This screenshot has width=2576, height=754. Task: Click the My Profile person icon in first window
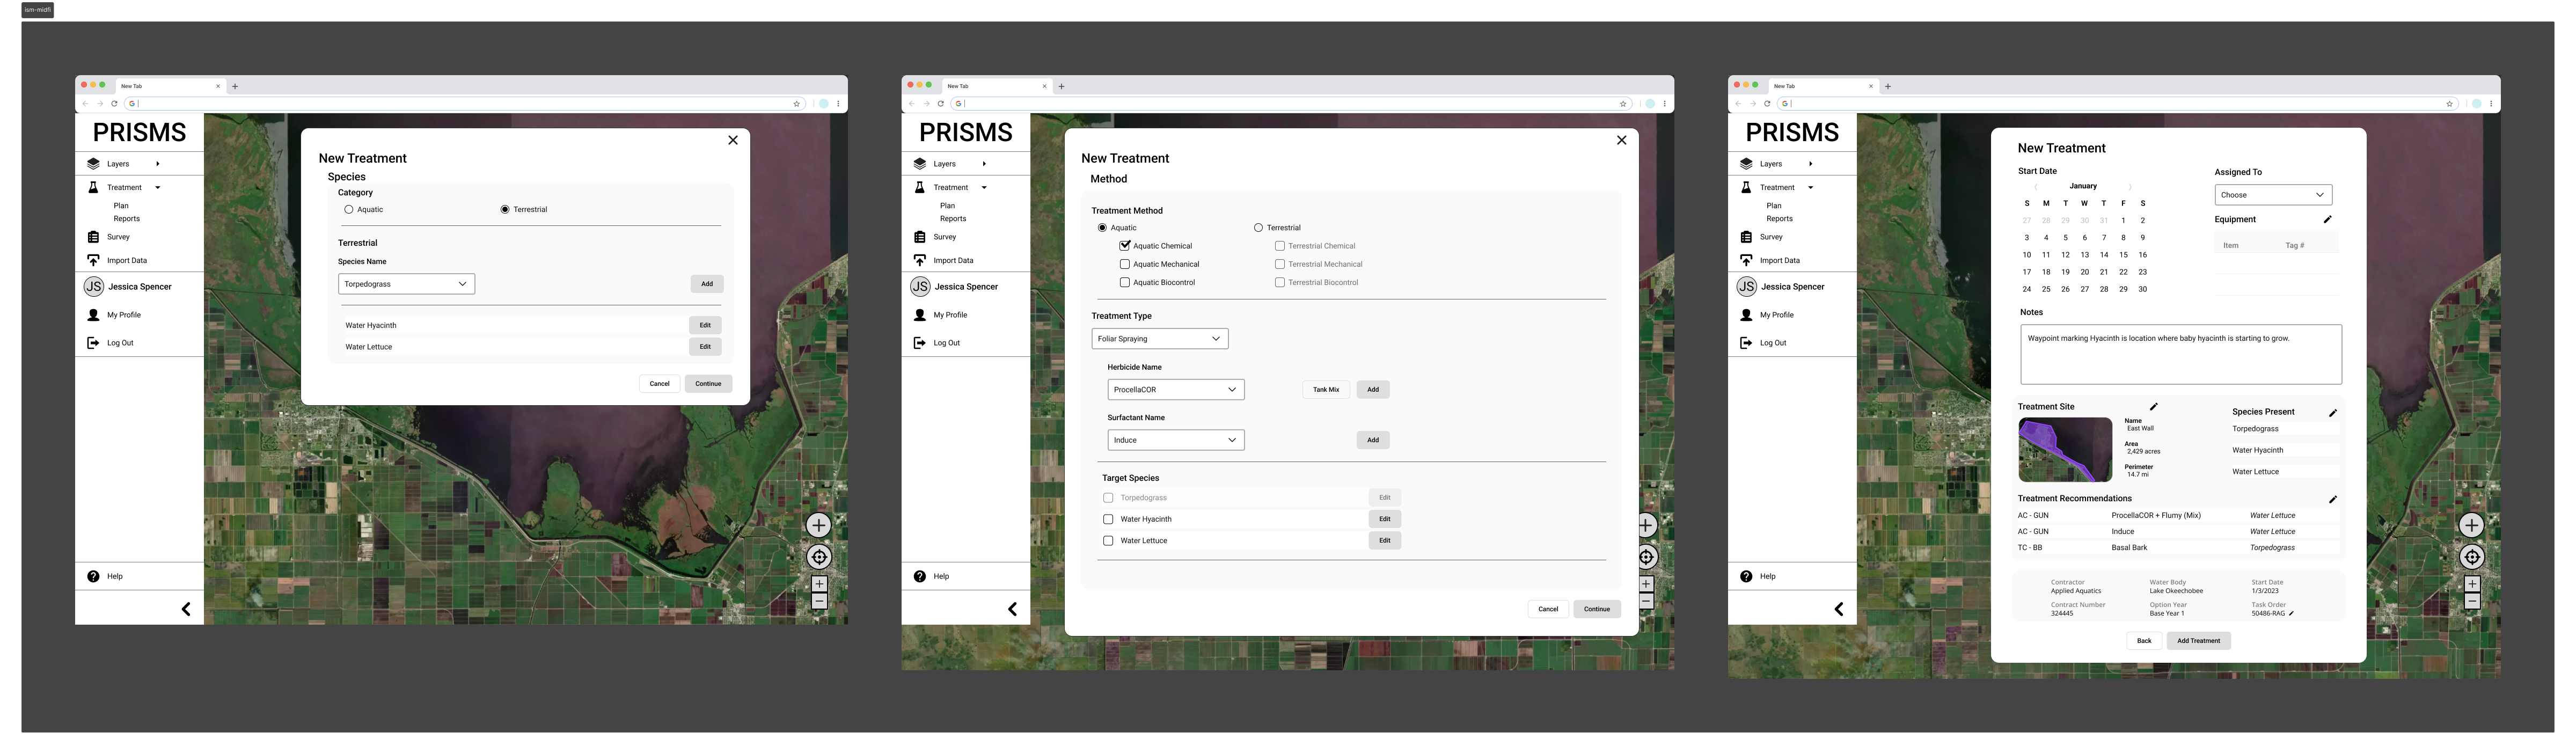(x=93, y=315)
